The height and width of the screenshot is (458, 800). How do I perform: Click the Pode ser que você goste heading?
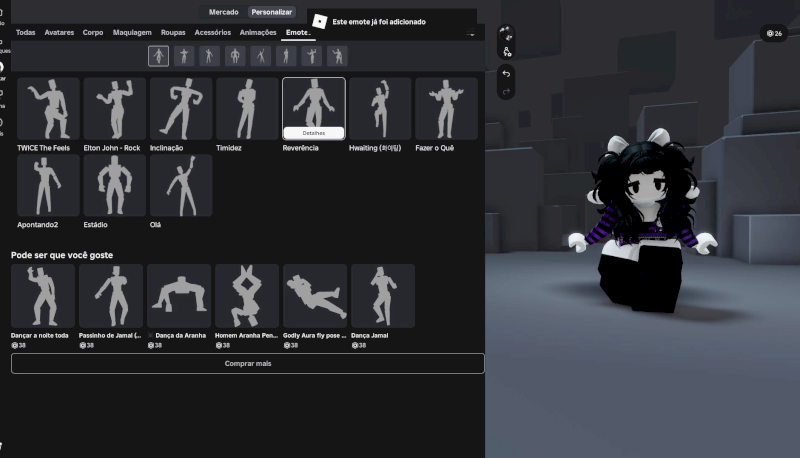pyautogui.click(x=62, y=255)
